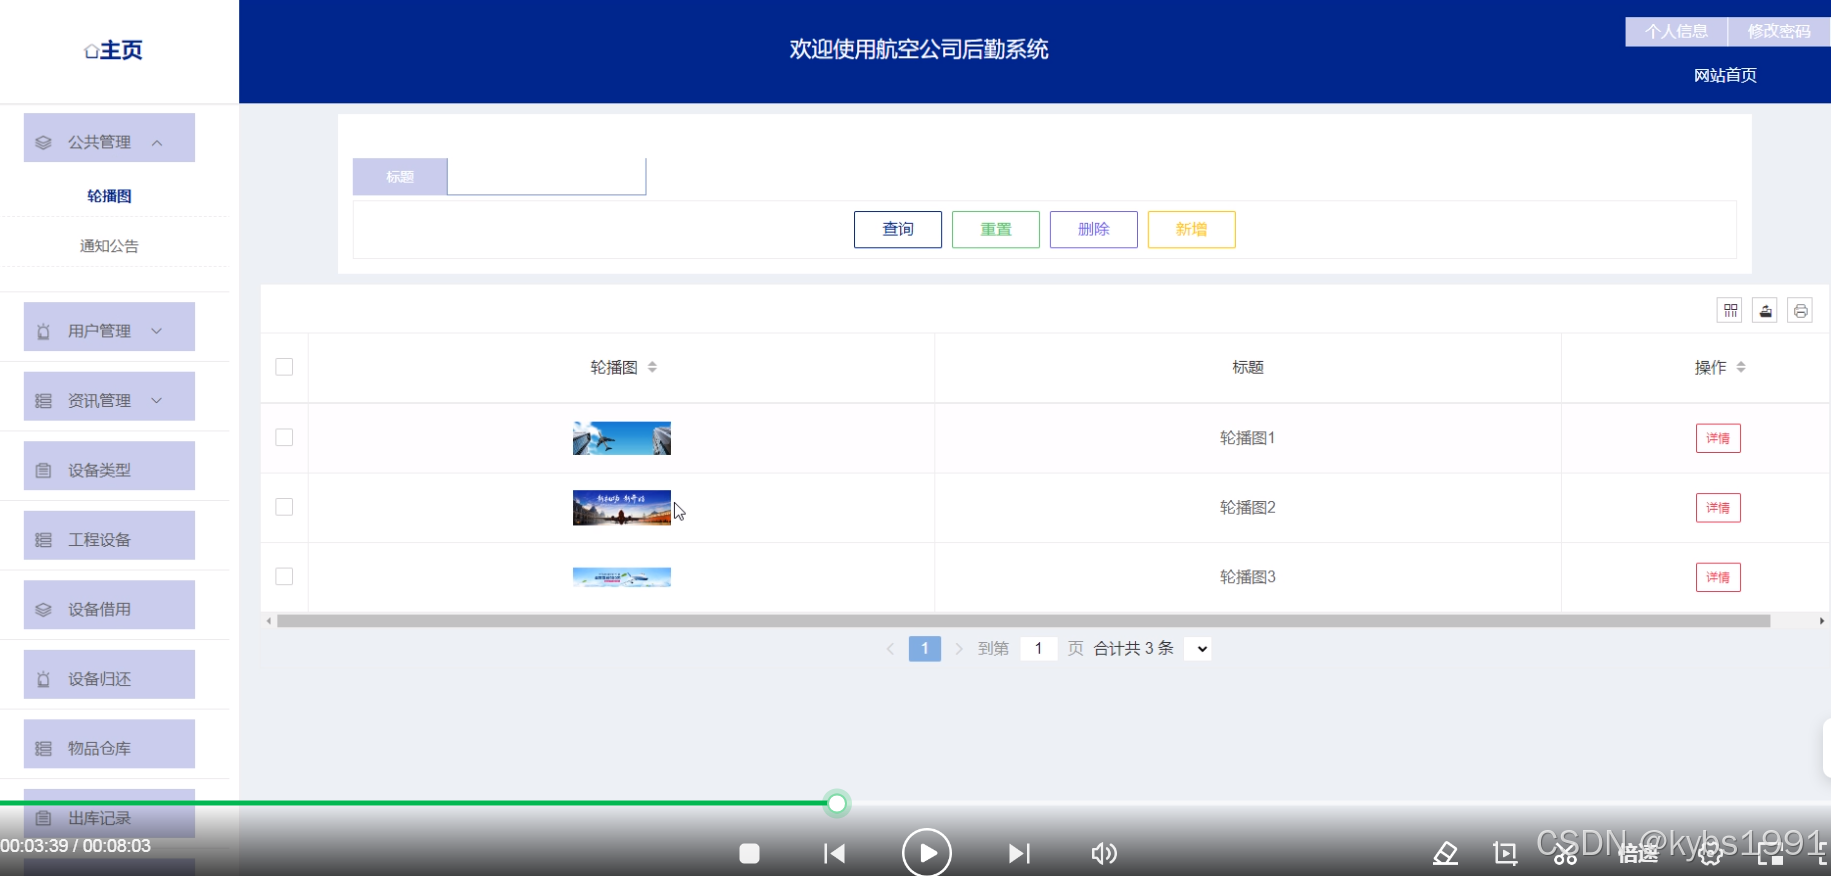
Task: Expand the 资讯管理 menu chevron
Action: click(157, 401)
